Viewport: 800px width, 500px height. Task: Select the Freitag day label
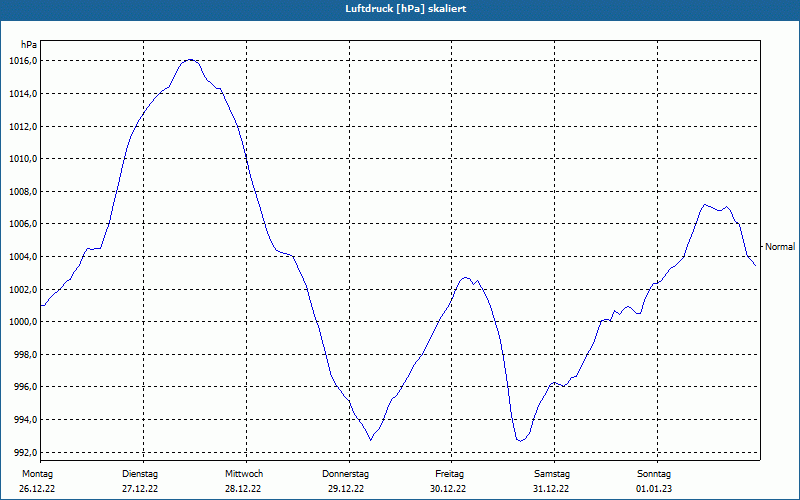point(449,474)
